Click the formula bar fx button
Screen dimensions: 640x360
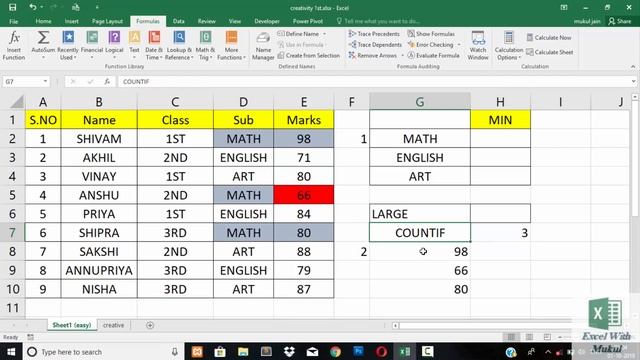tap(107, 82)
